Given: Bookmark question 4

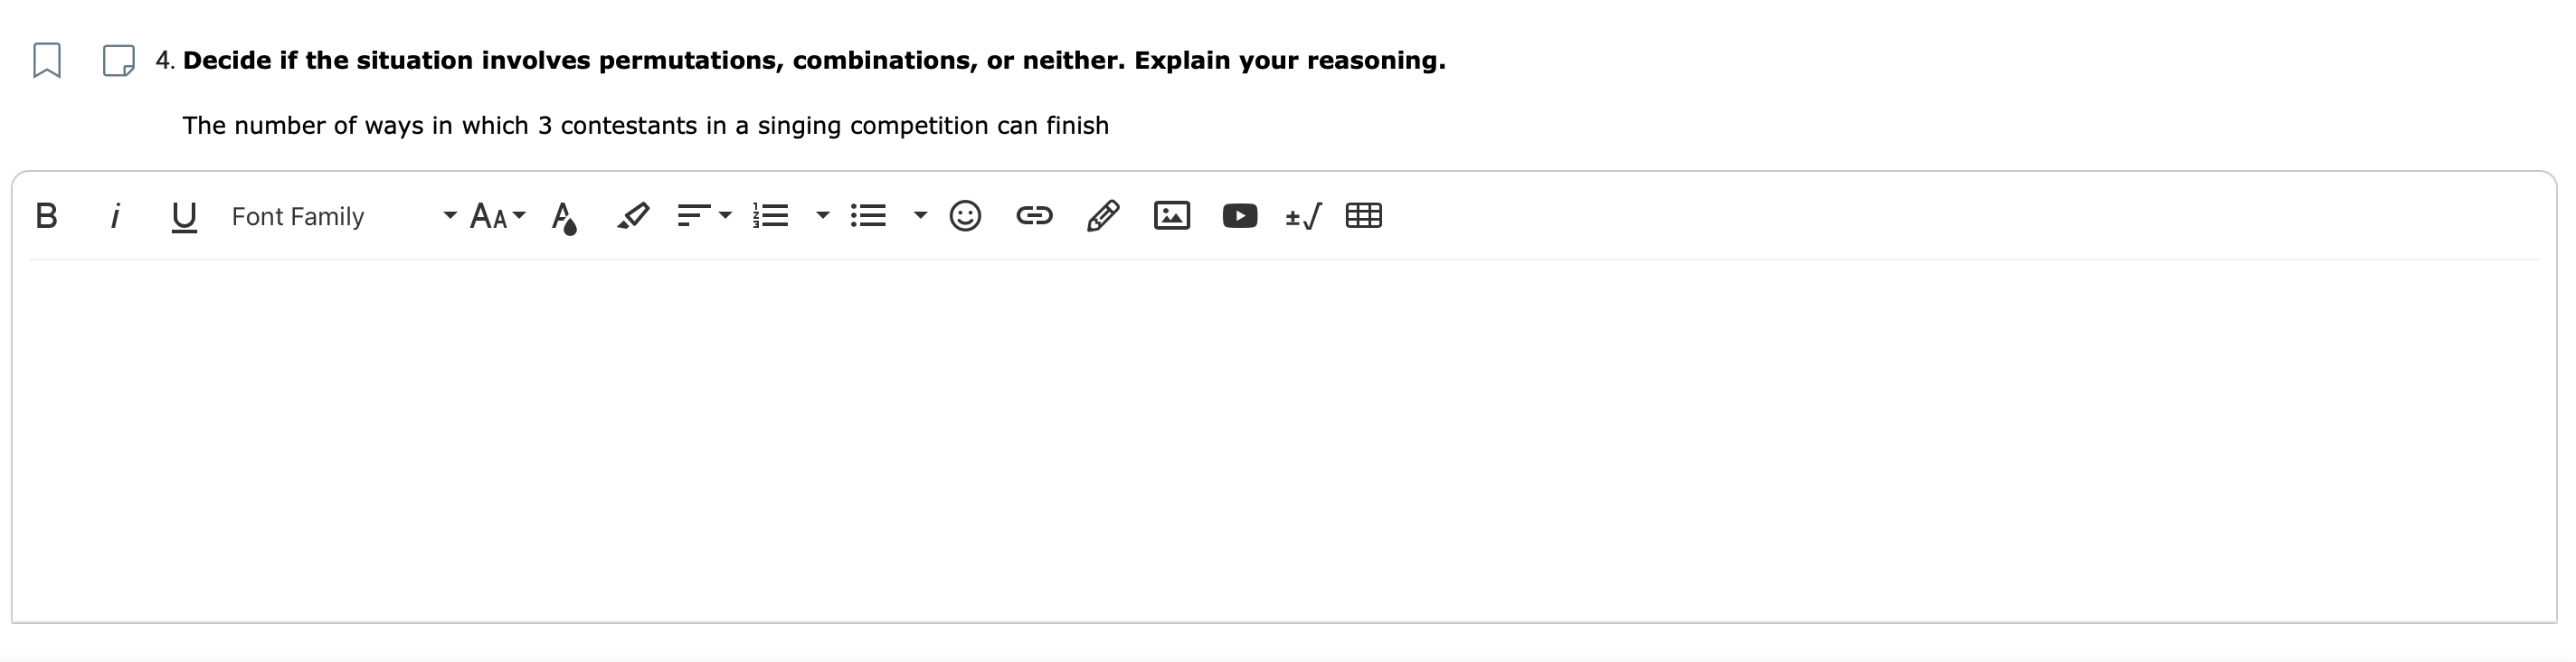Looking at the screenshot, I should [x=45, y=62].
